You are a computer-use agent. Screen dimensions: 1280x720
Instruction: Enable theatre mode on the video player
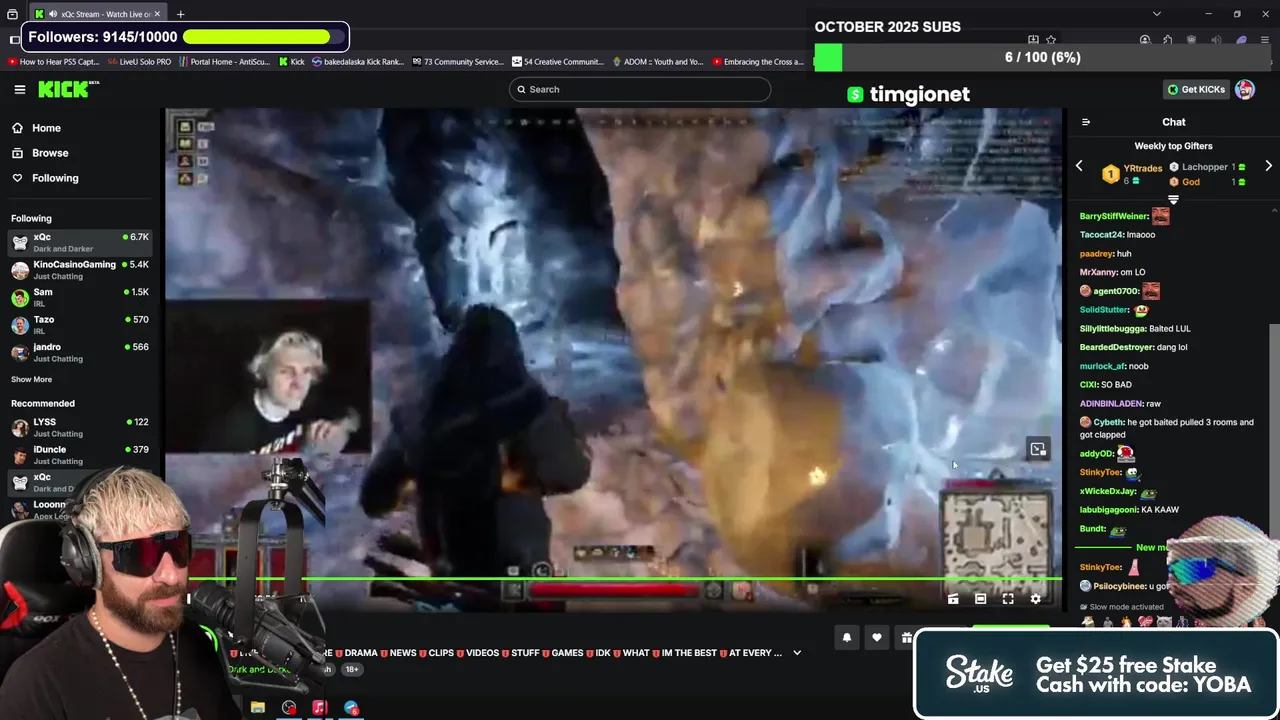tap(980, 598)
